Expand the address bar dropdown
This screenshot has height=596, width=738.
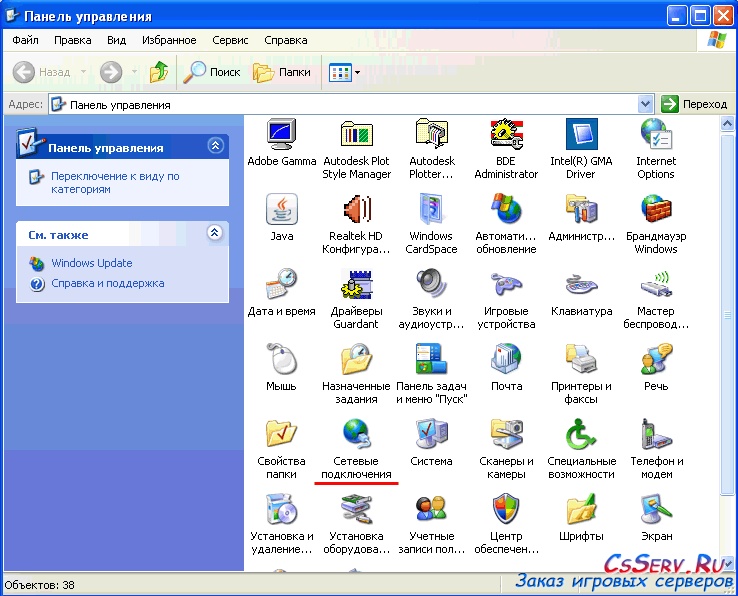click(645, 104)
